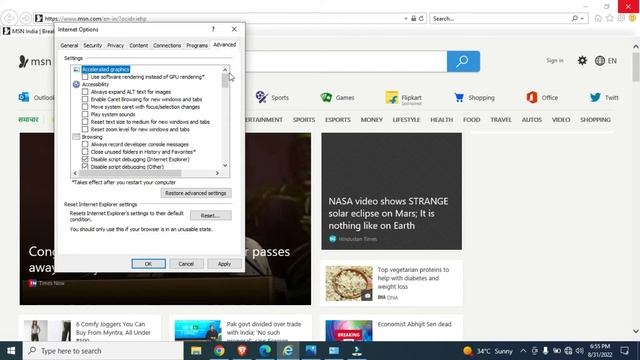Click settings list scroll down arrow
Viewport: 640px width, 360px height.
click(225, 165)
